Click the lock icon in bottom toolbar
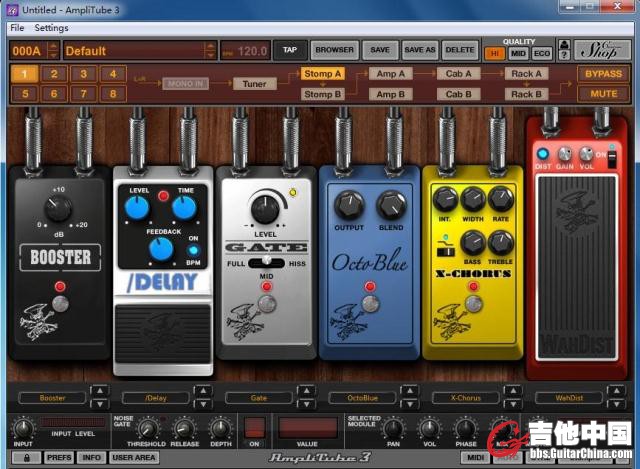640x469 pixels. [27, 458]
